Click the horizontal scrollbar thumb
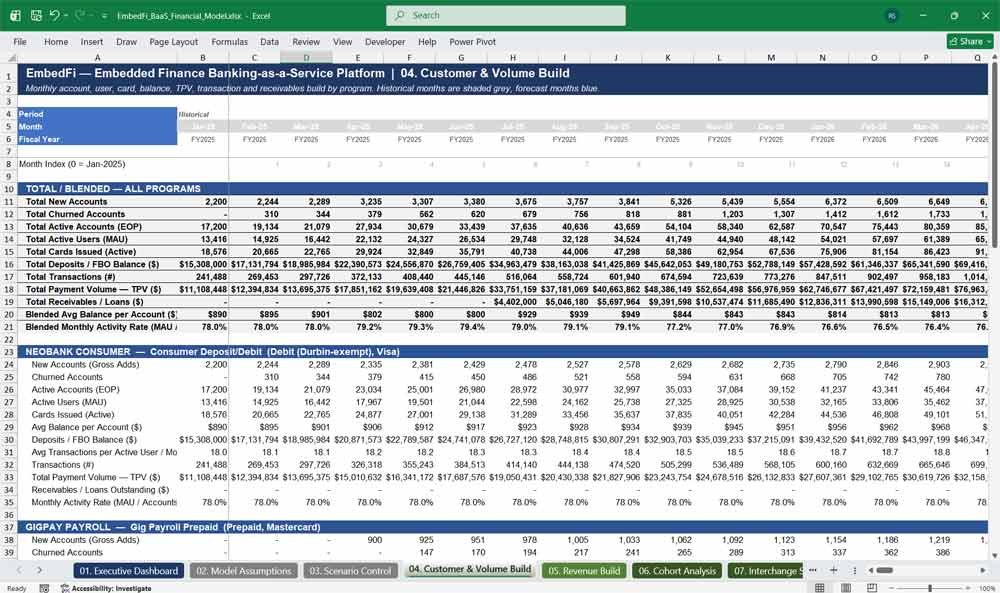This screenshot has height=593, width=1000. click(x=884, y=570)
